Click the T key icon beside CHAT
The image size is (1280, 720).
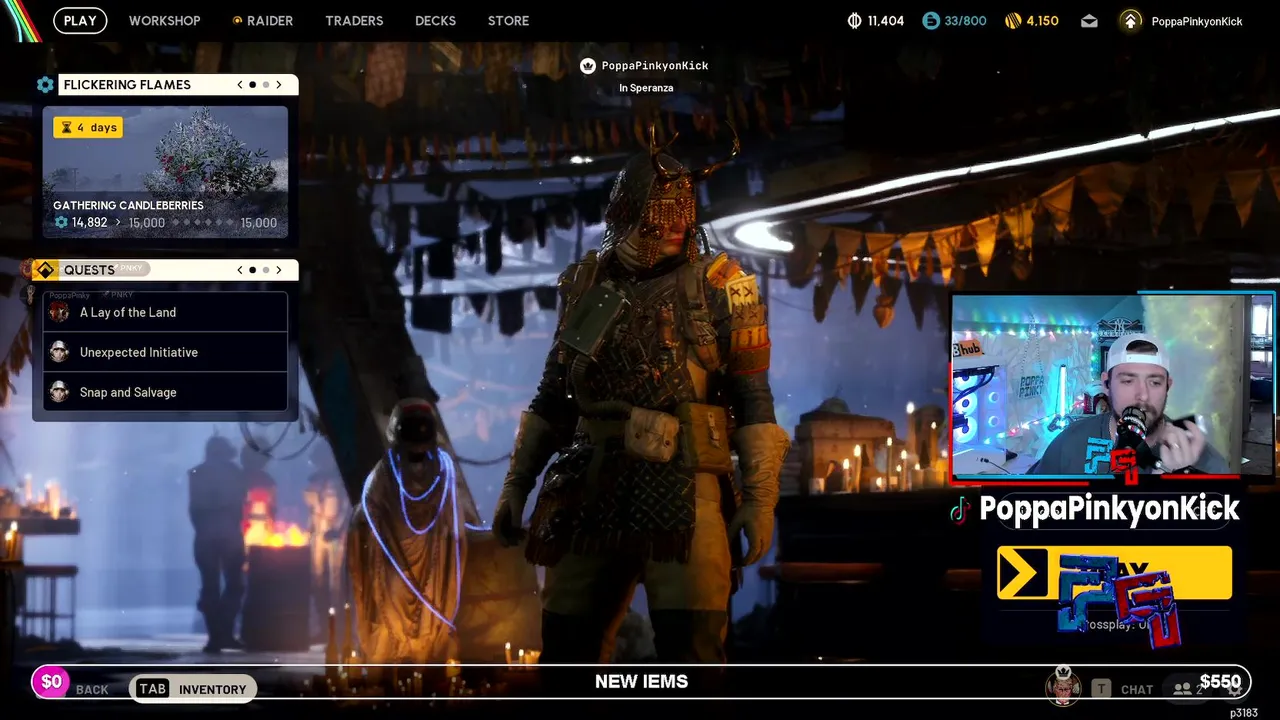click(1101, 689)
